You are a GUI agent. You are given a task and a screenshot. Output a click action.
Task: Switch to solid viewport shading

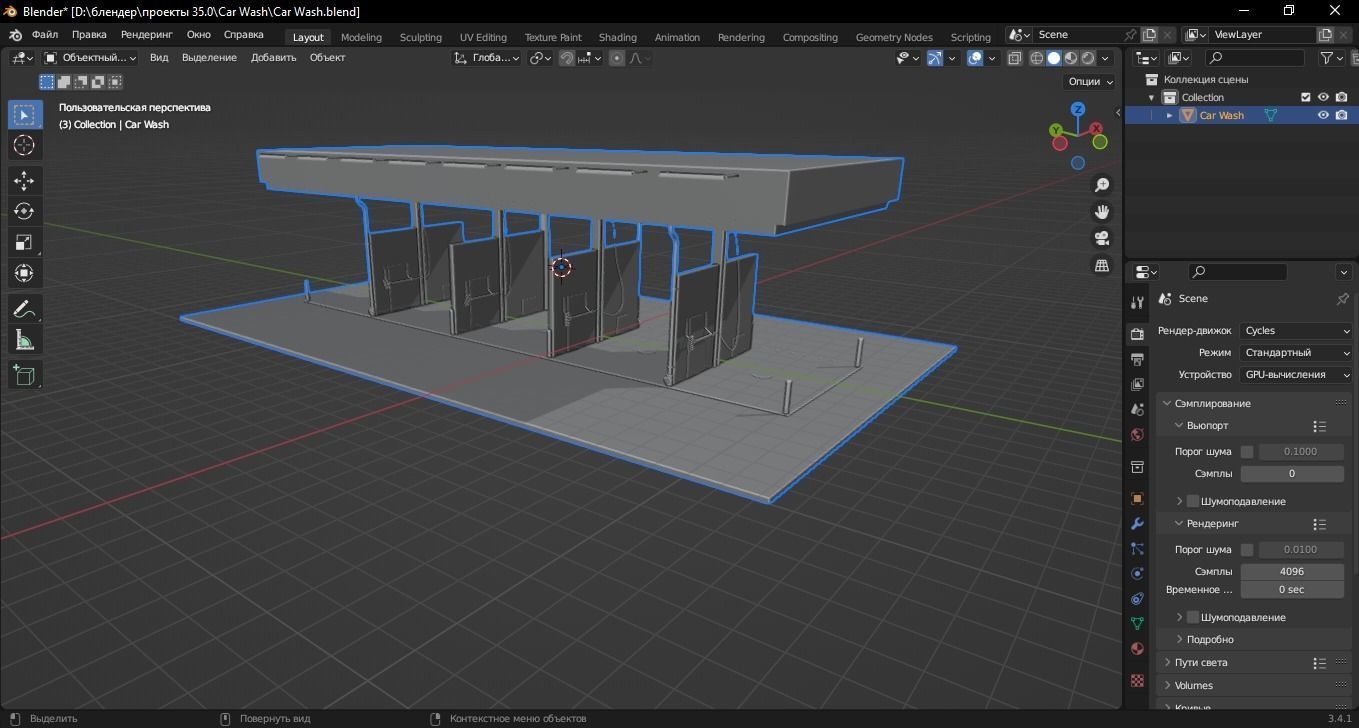click(1054, 58)
